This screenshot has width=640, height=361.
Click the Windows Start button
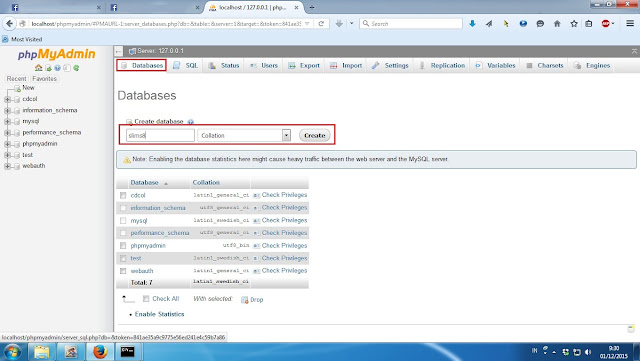pyautogui.click(x=12, y=352)
